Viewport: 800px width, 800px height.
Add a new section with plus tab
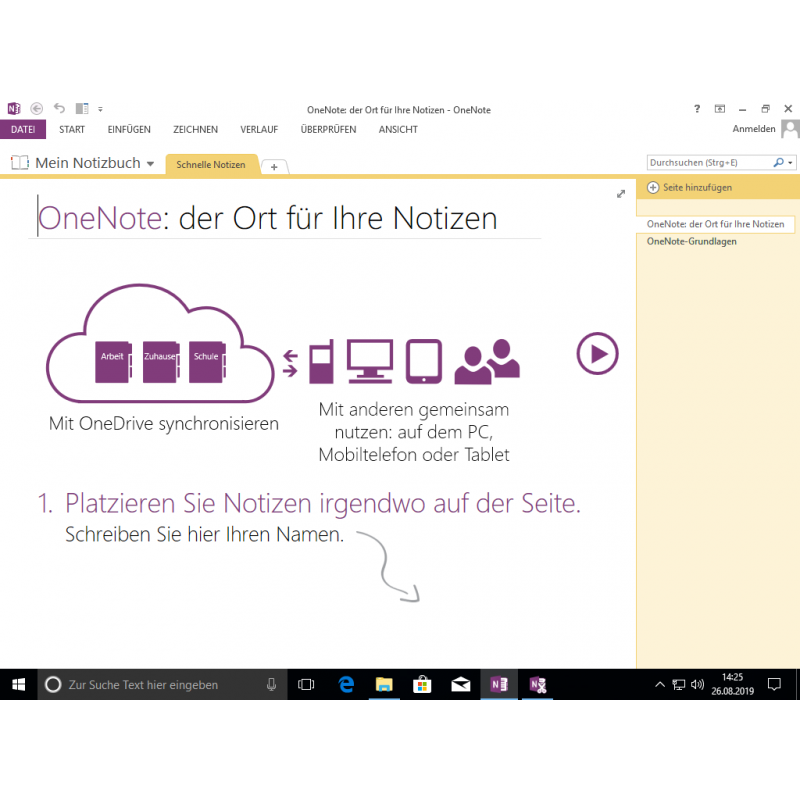point(274,166)
